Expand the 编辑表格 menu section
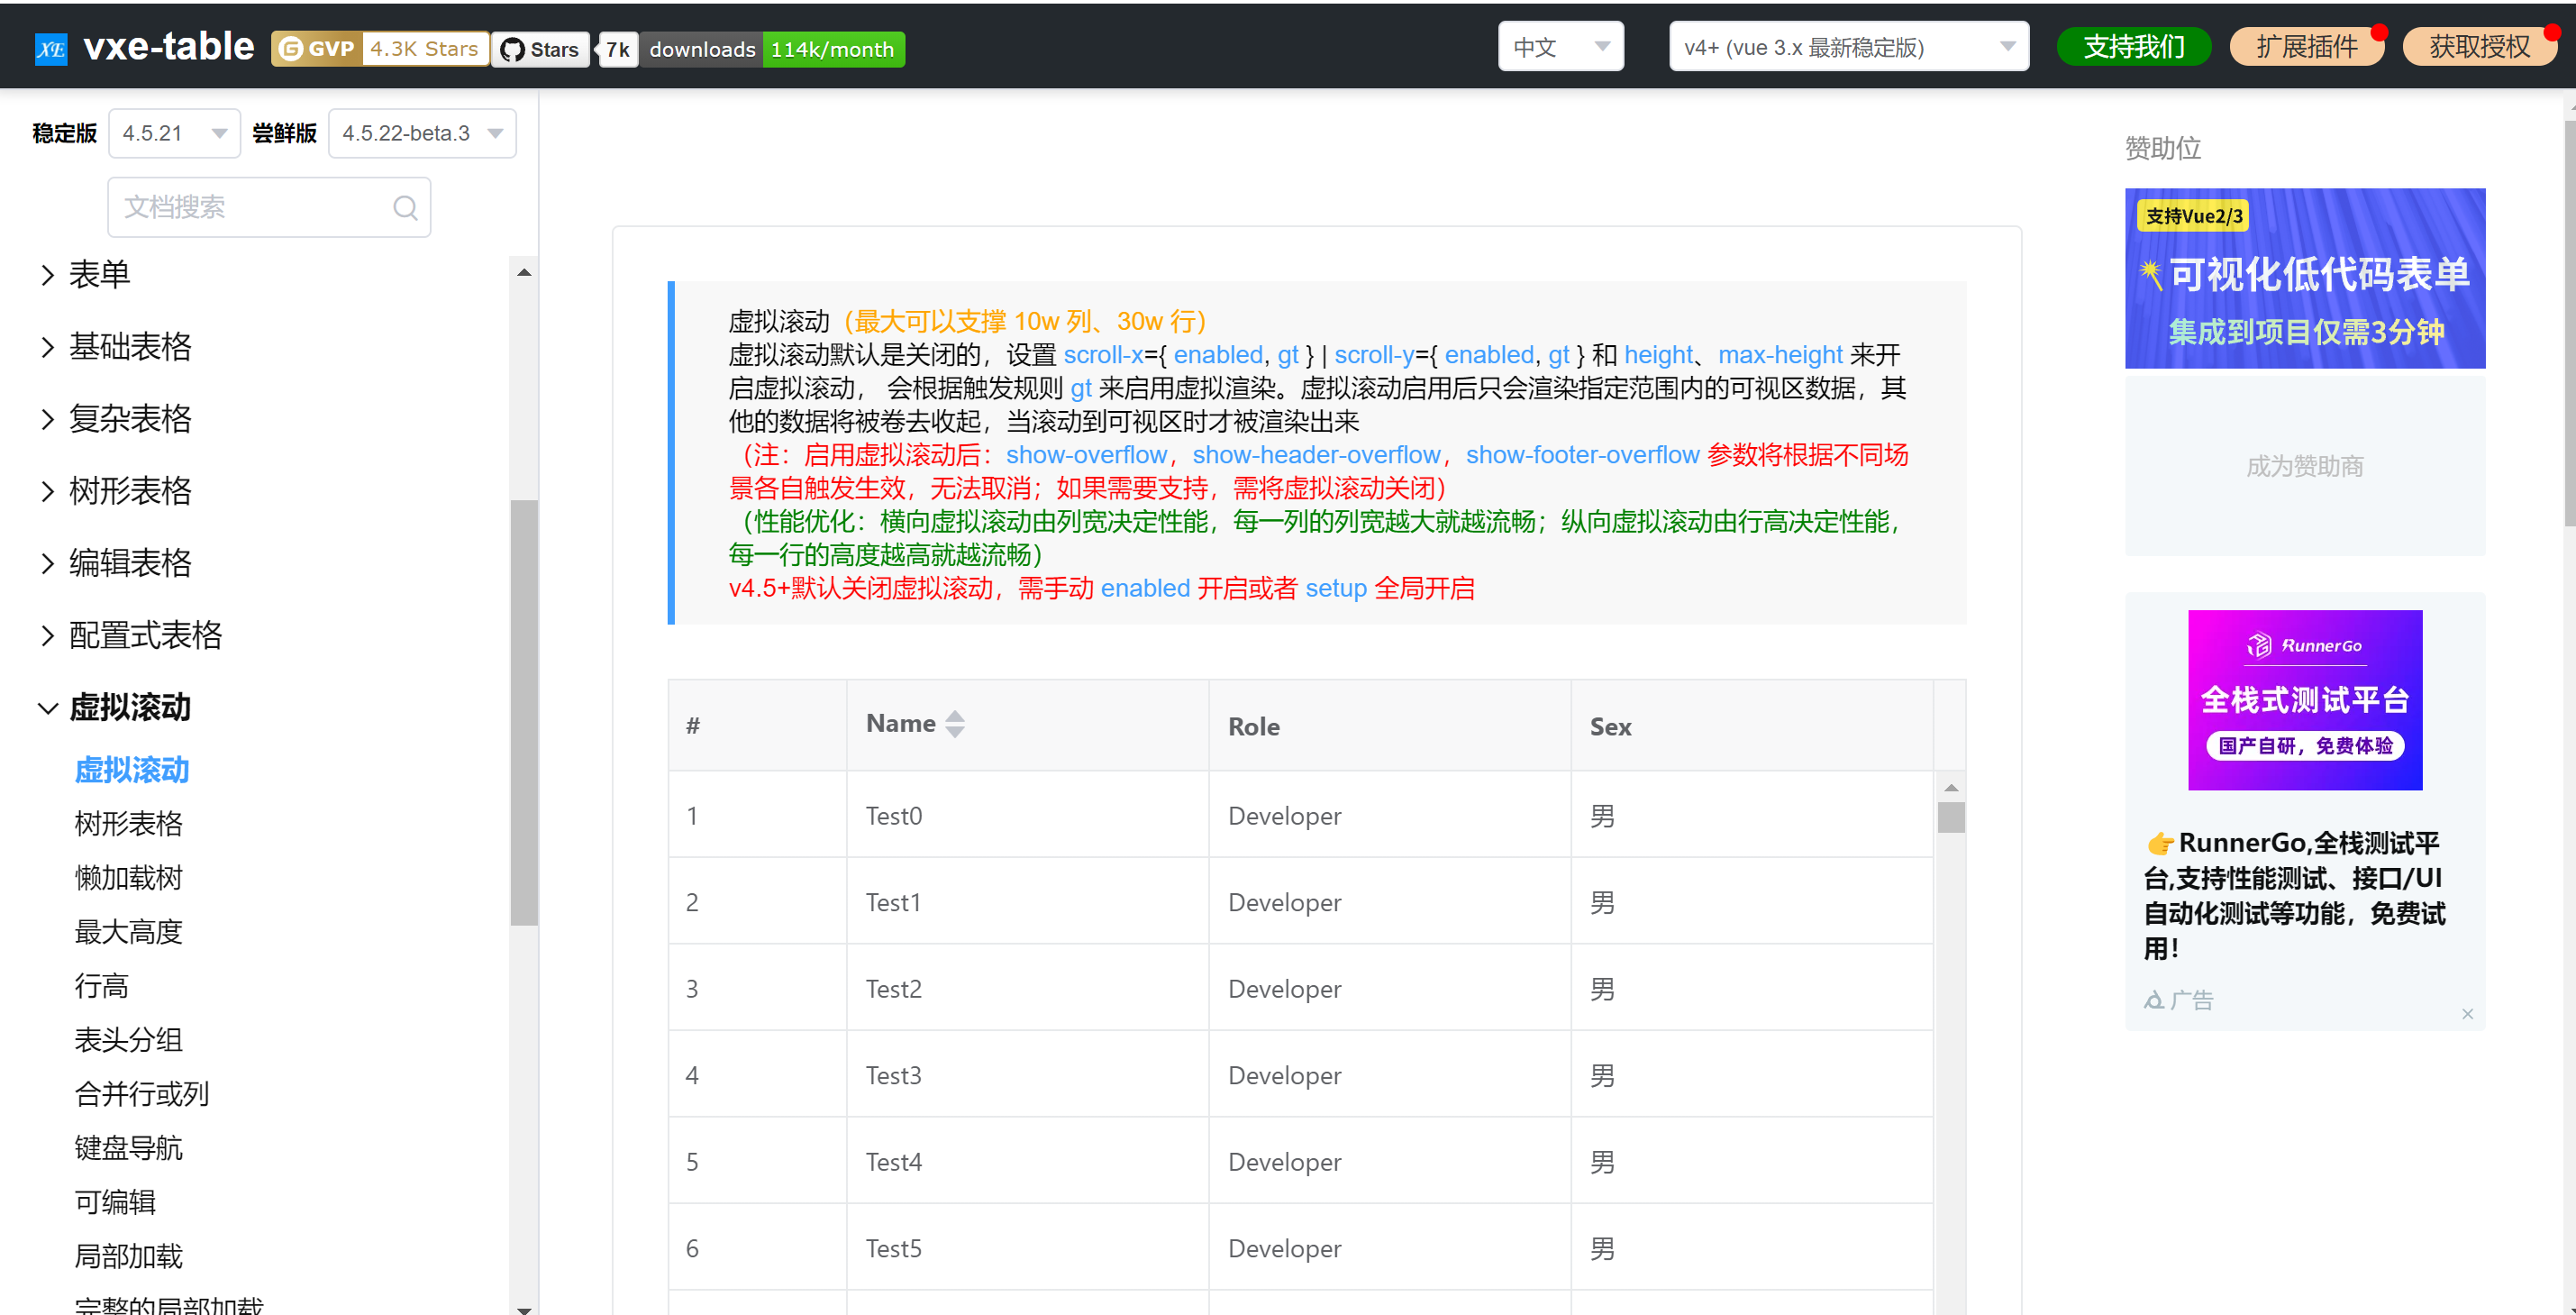Viewport: 2576px width, 1315px height. (x=115, y=562)
